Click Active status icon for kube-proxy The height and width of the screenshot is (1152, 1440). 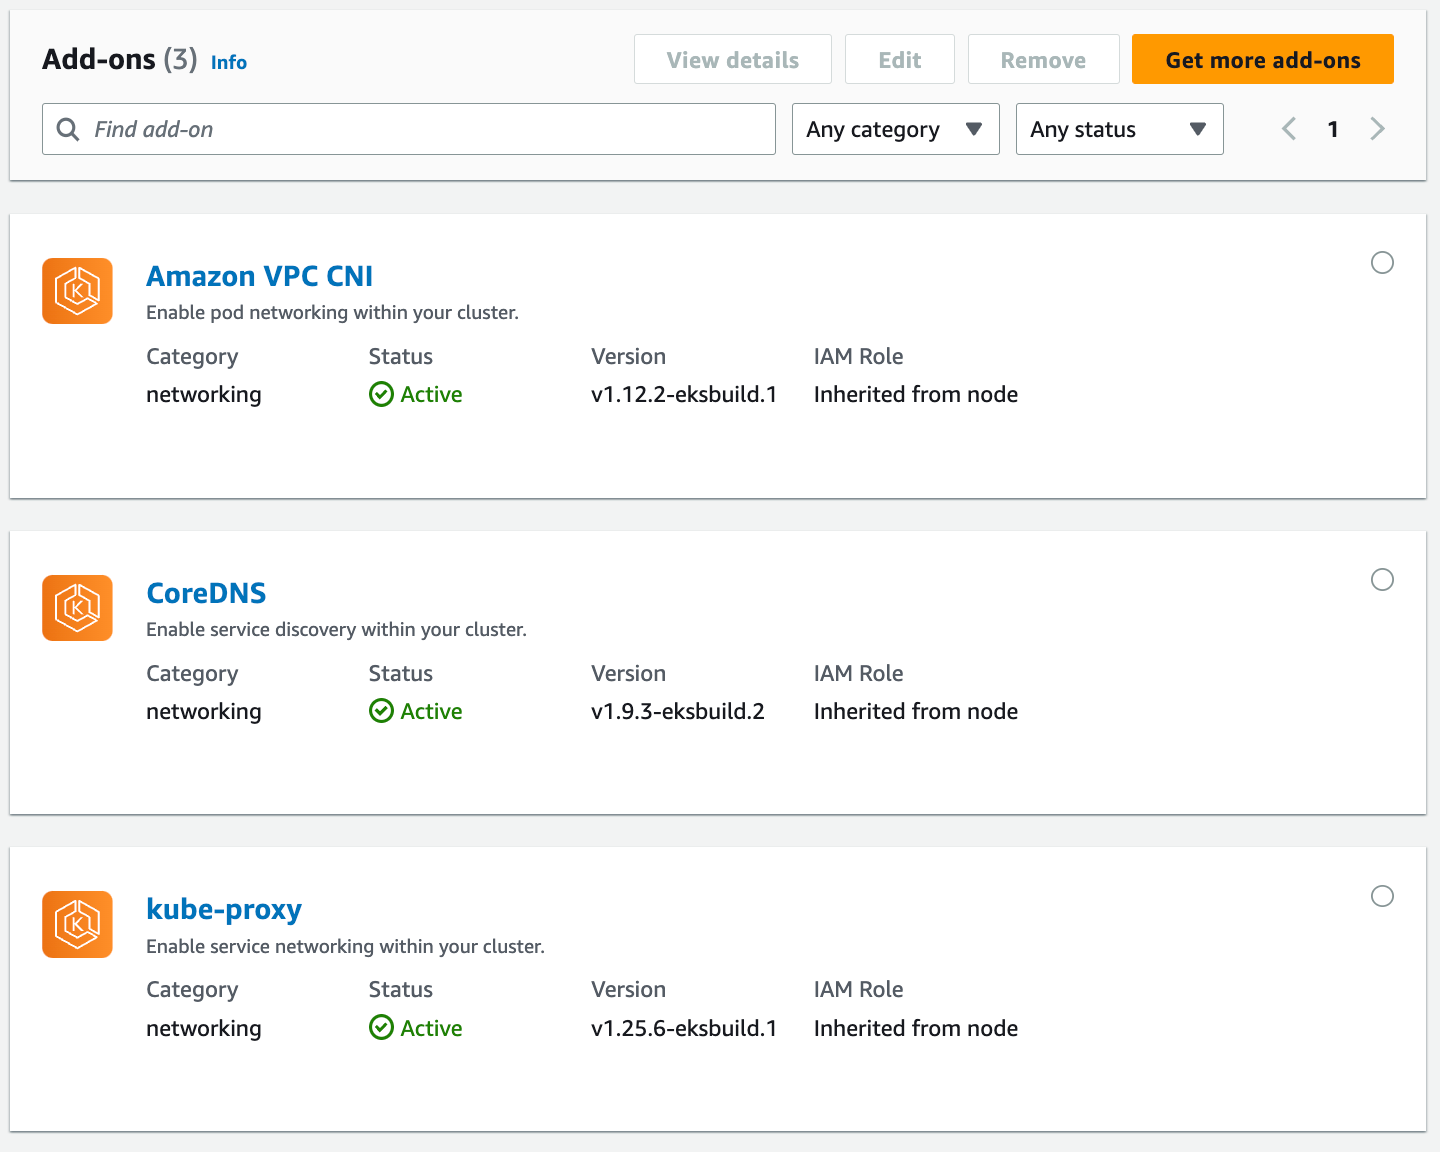[381, 1028]
